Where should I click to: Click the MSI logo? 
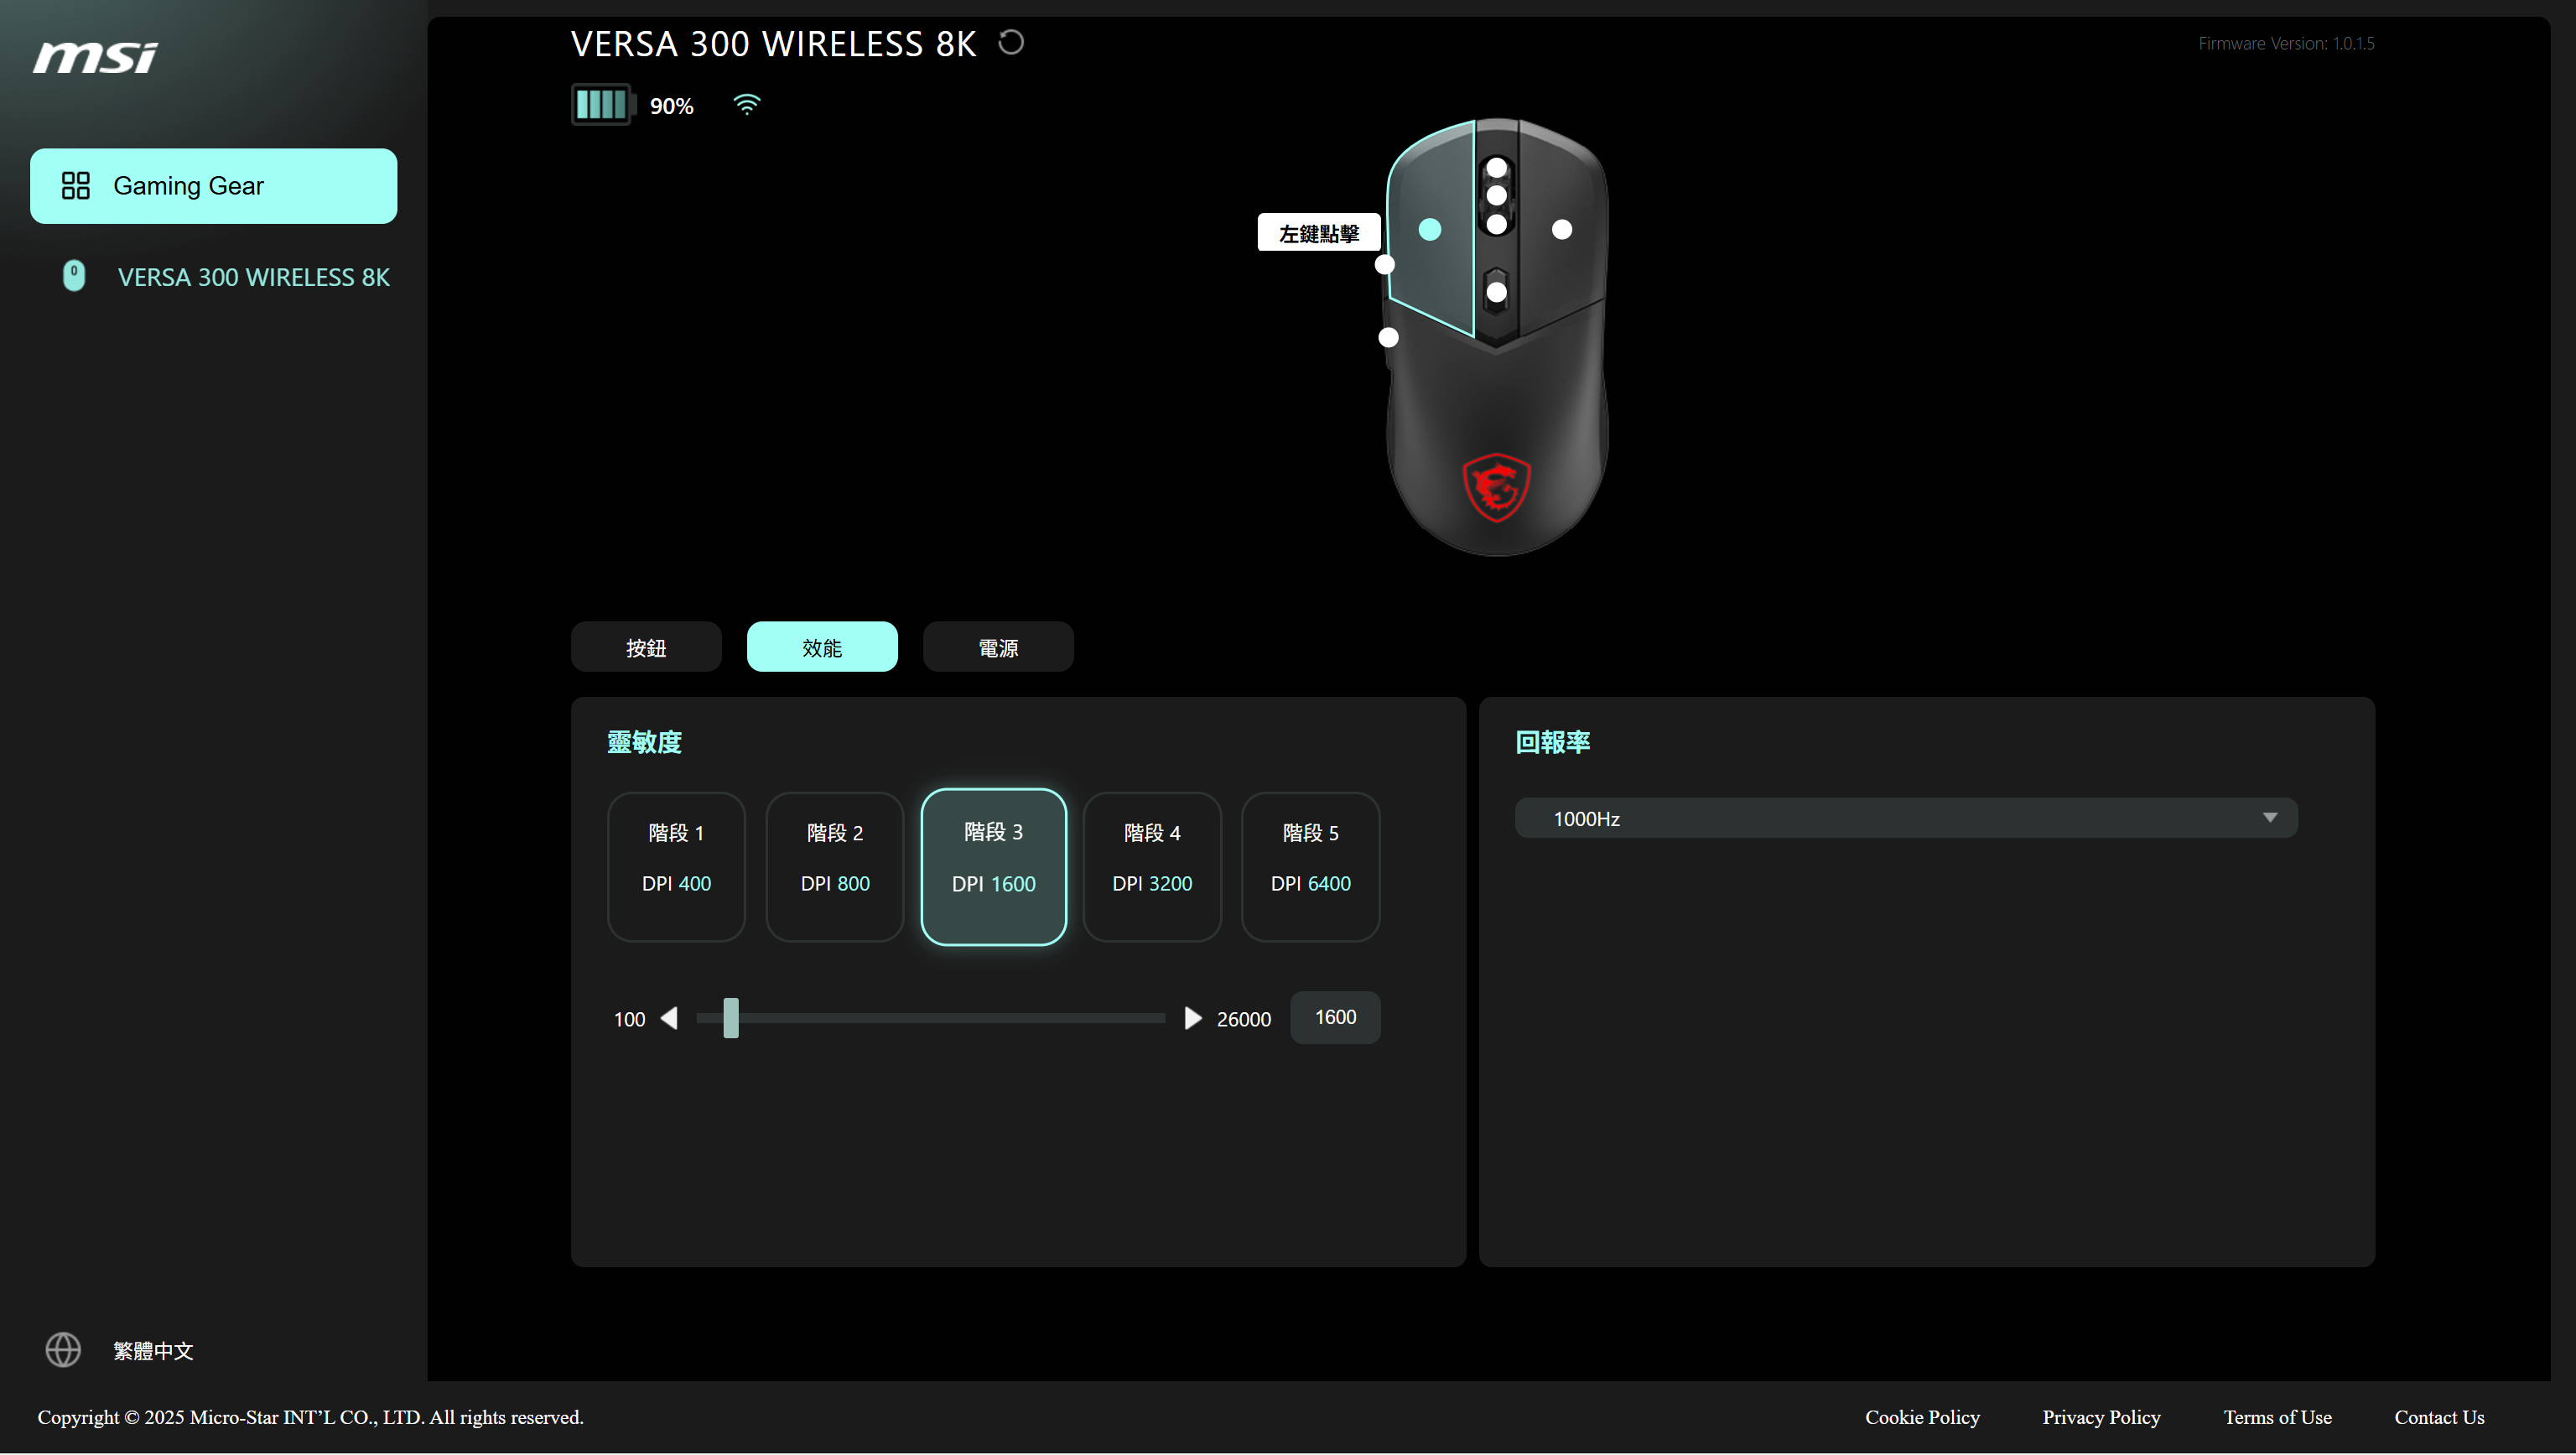95,57
